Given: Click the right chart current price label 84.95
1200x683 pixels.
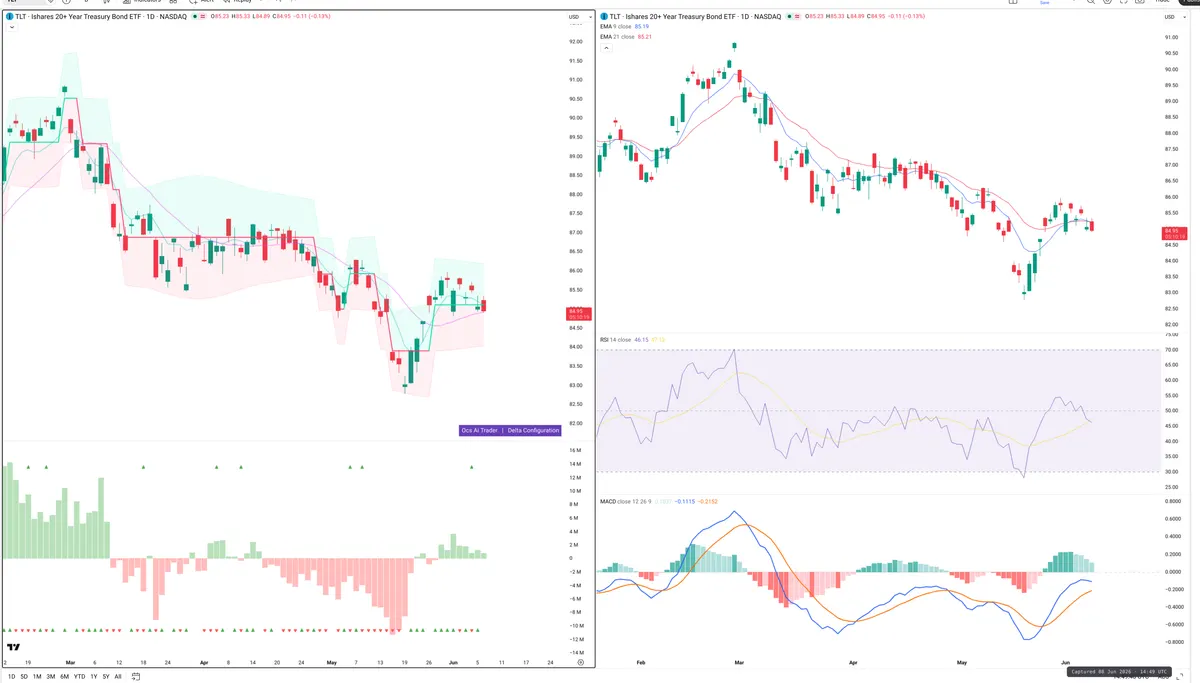Looking at the screenshot, I should click(x=1172, y=233).
